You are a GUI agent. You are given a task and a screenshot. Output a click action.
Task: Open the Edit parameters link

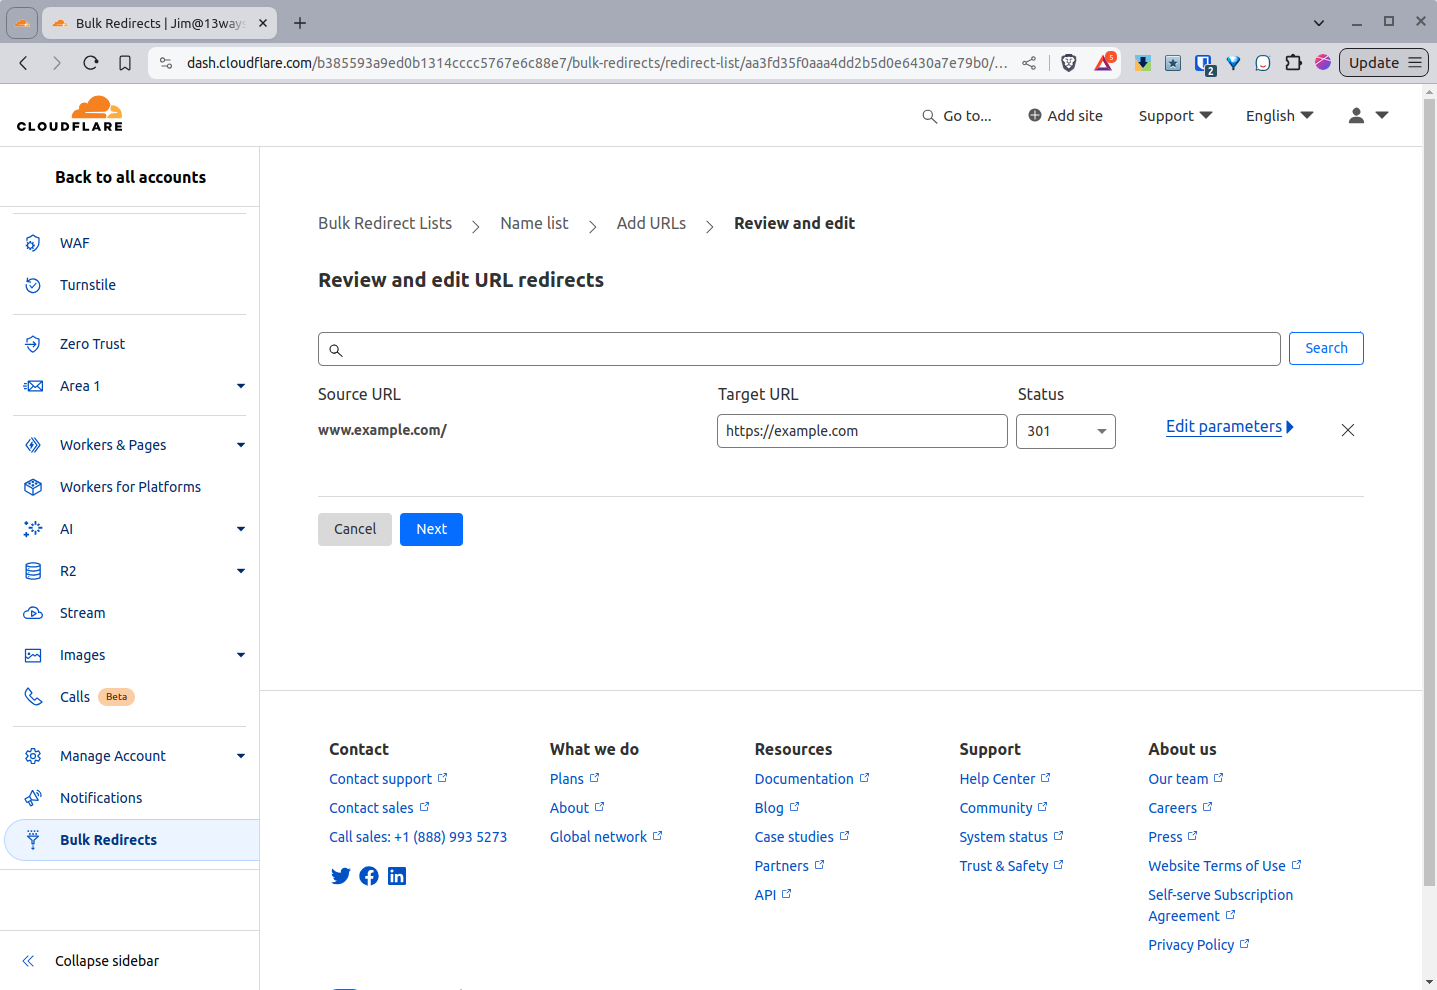pos(1225,426)
